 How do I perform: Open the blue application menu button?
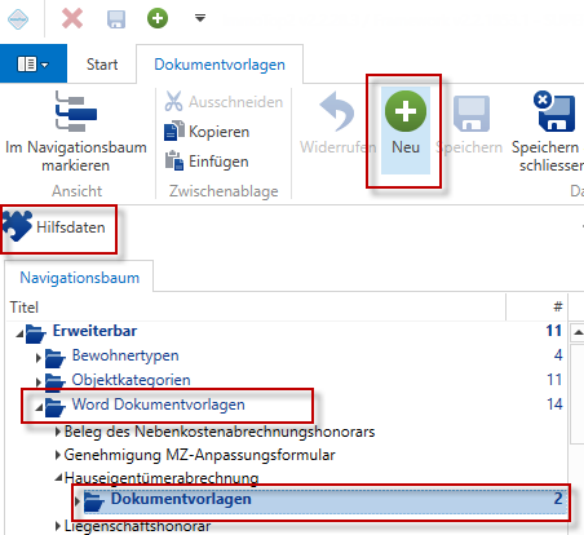pos(34,64)
